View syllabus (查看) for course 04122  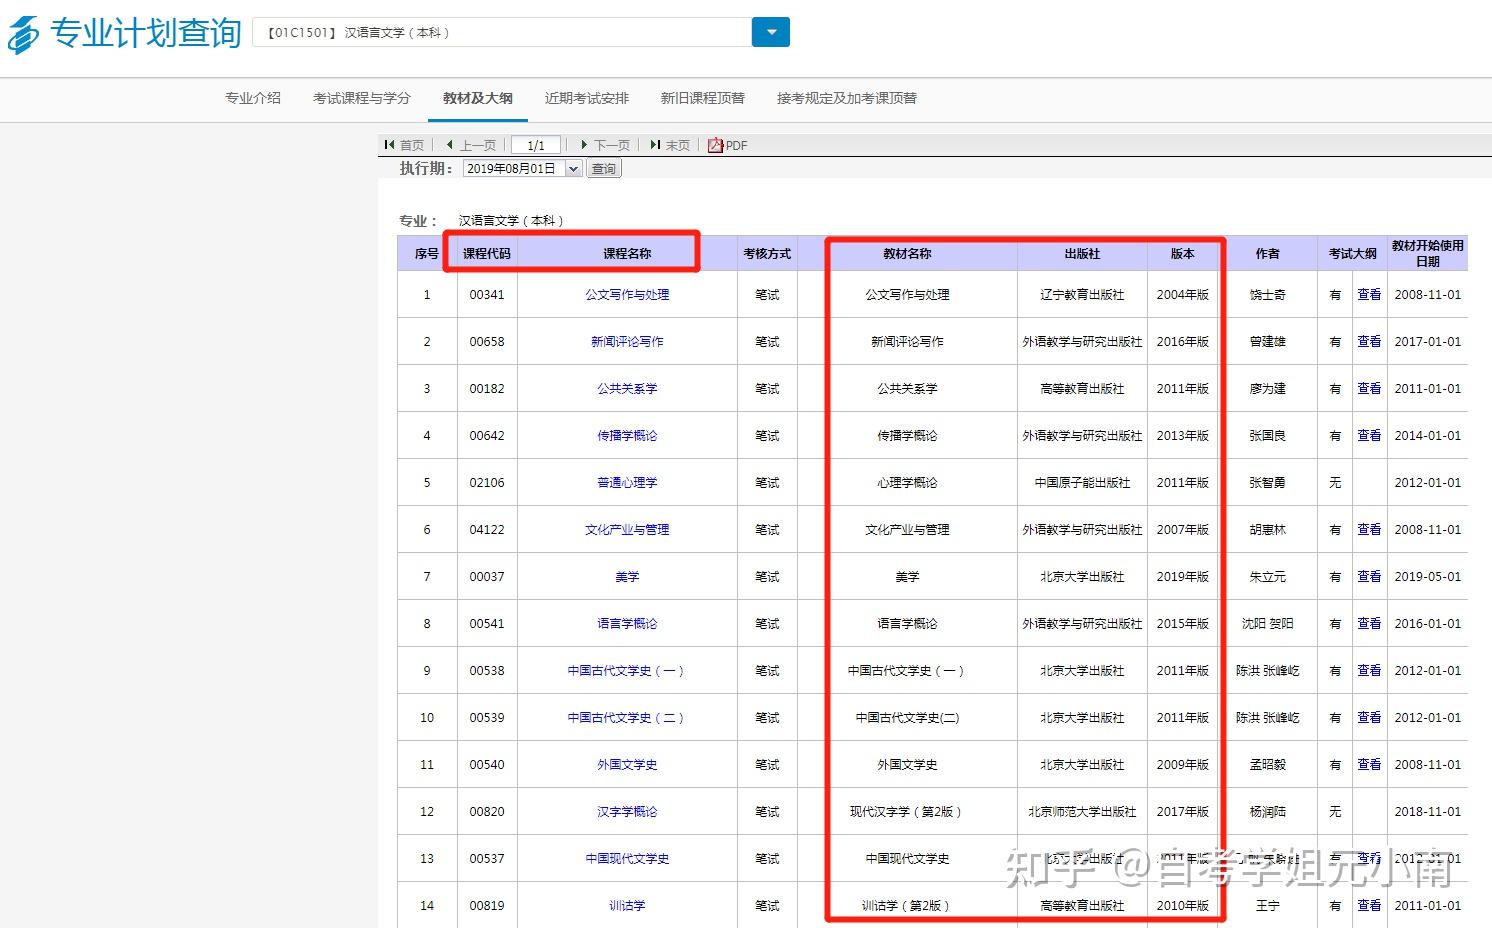point(1369,530)
